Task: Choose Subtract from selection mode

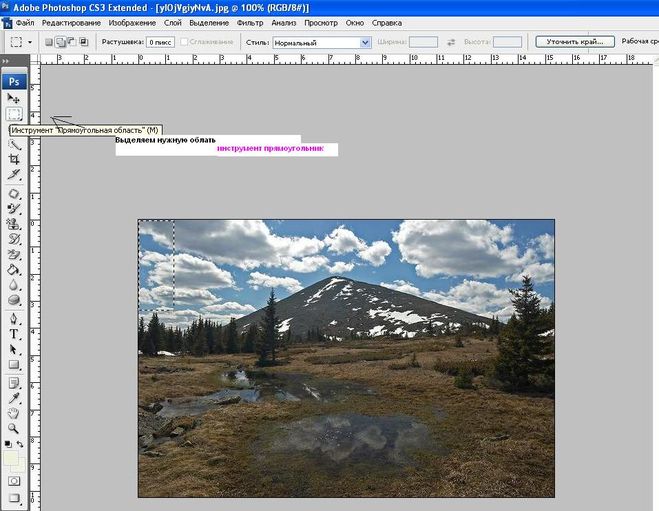Action: tap(72, 42)
